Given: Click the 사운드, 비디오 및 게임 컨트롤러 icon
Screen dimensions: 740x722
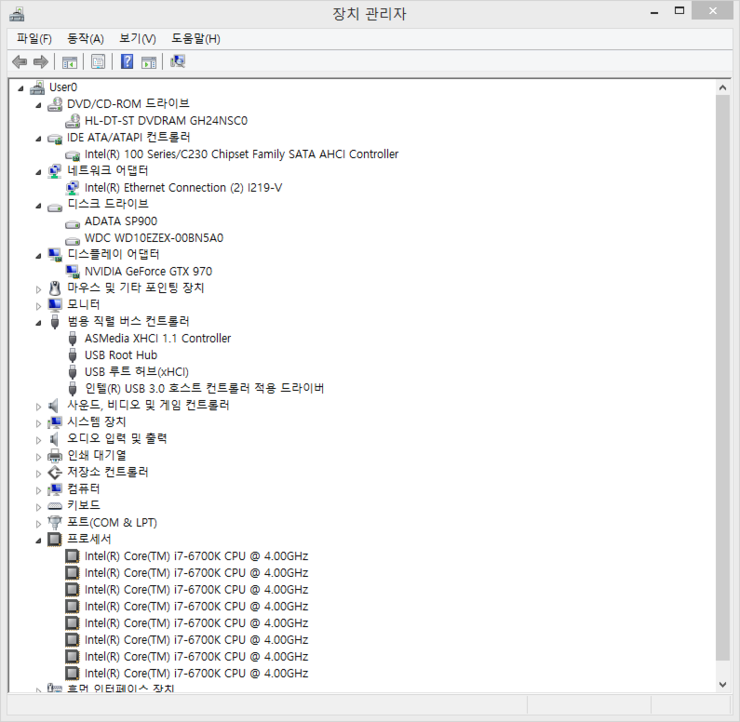Looking at the screenshot, I should (54, 405).
